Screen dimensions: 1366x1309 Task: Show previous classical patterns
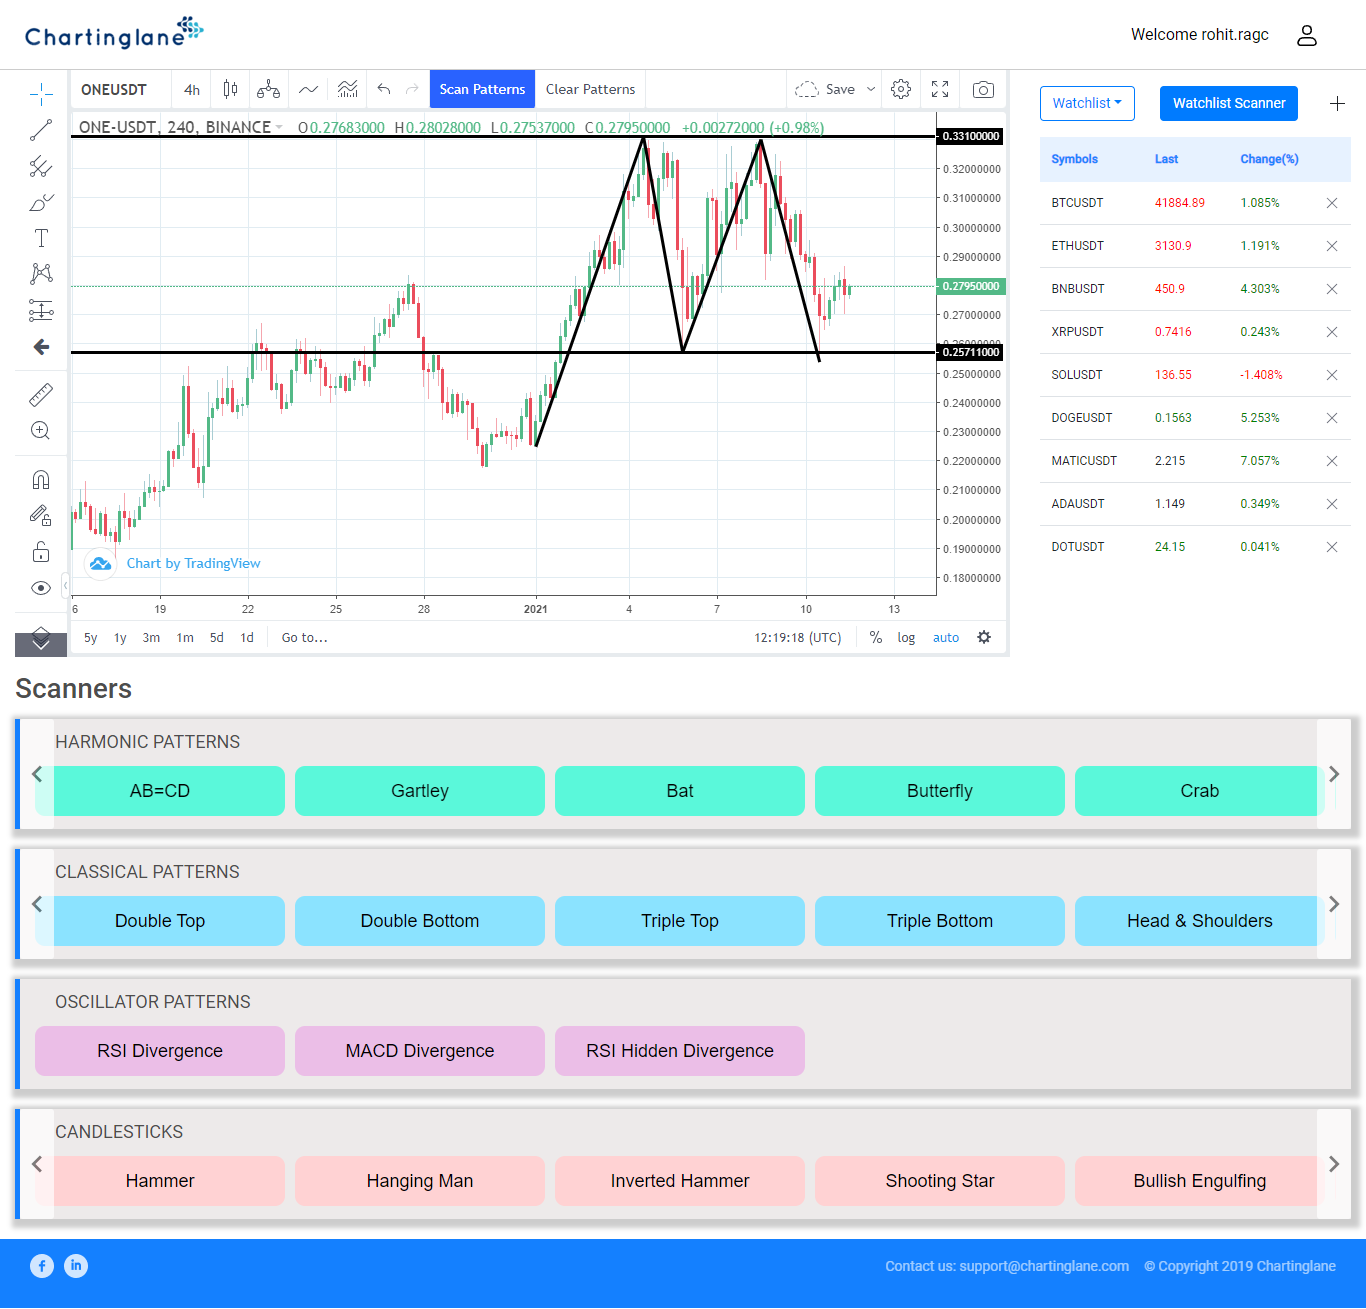37,904
